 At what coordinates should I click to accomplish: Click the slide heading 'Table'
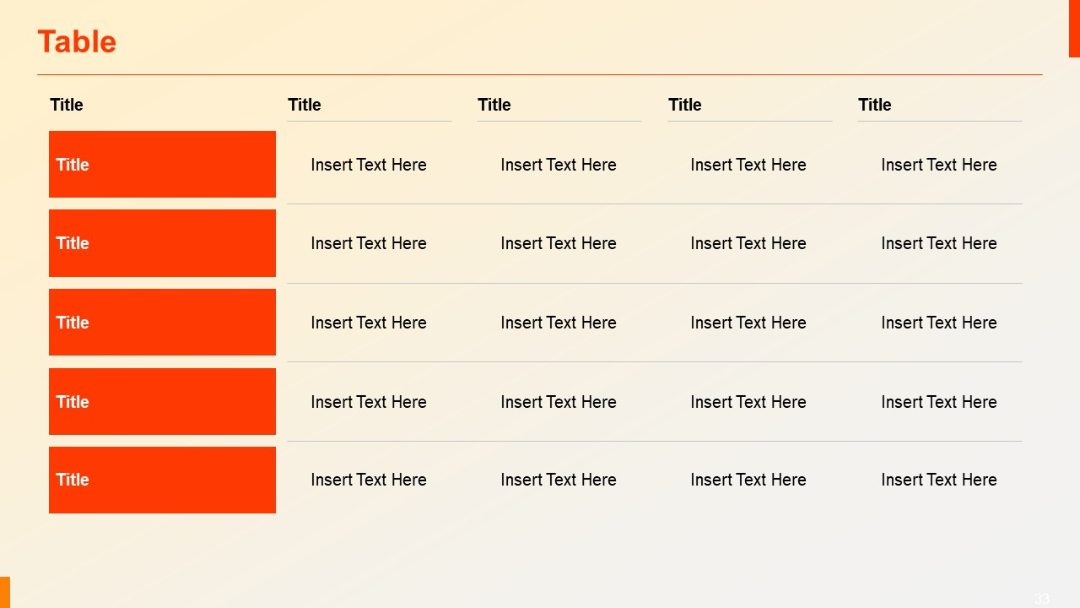[76, 41]
